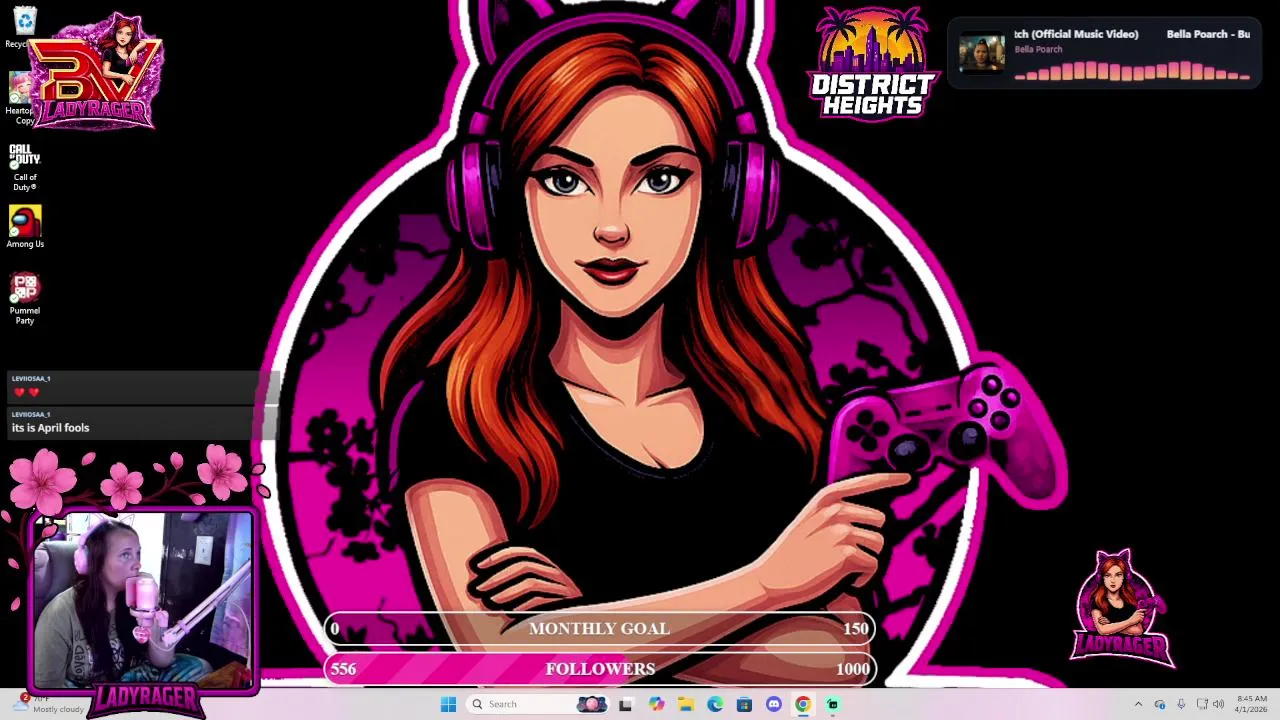Open the volume speaker tray icon

pos(1219,704)
